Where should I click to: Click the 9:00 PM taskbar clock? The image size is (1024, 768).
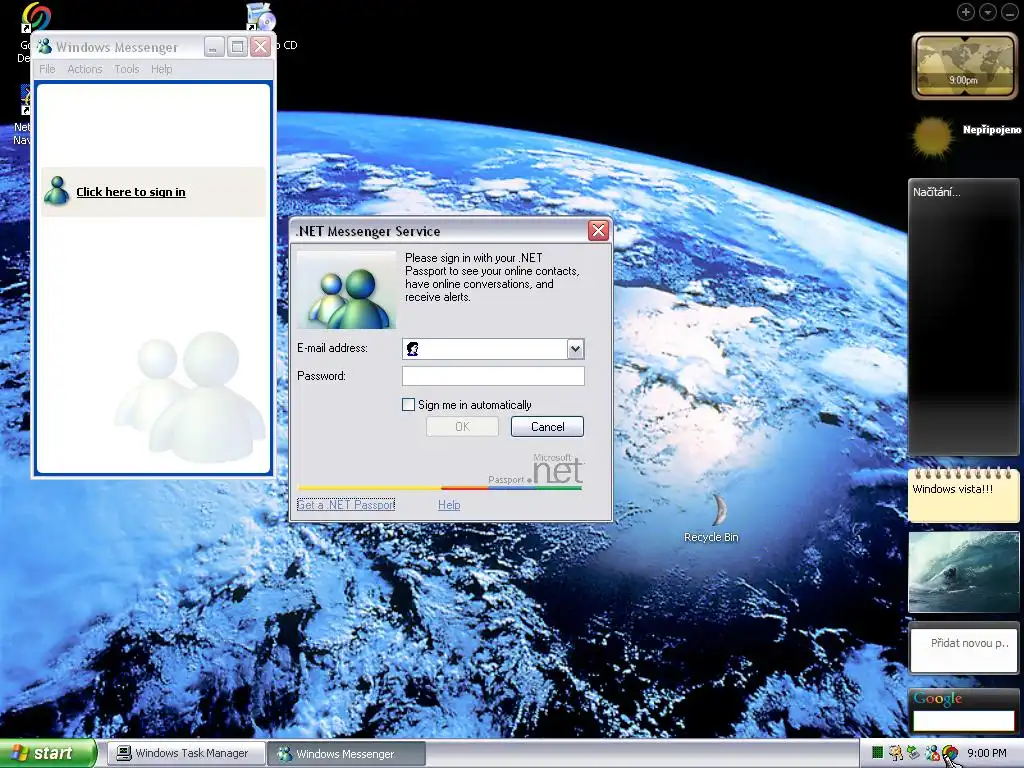987,754
